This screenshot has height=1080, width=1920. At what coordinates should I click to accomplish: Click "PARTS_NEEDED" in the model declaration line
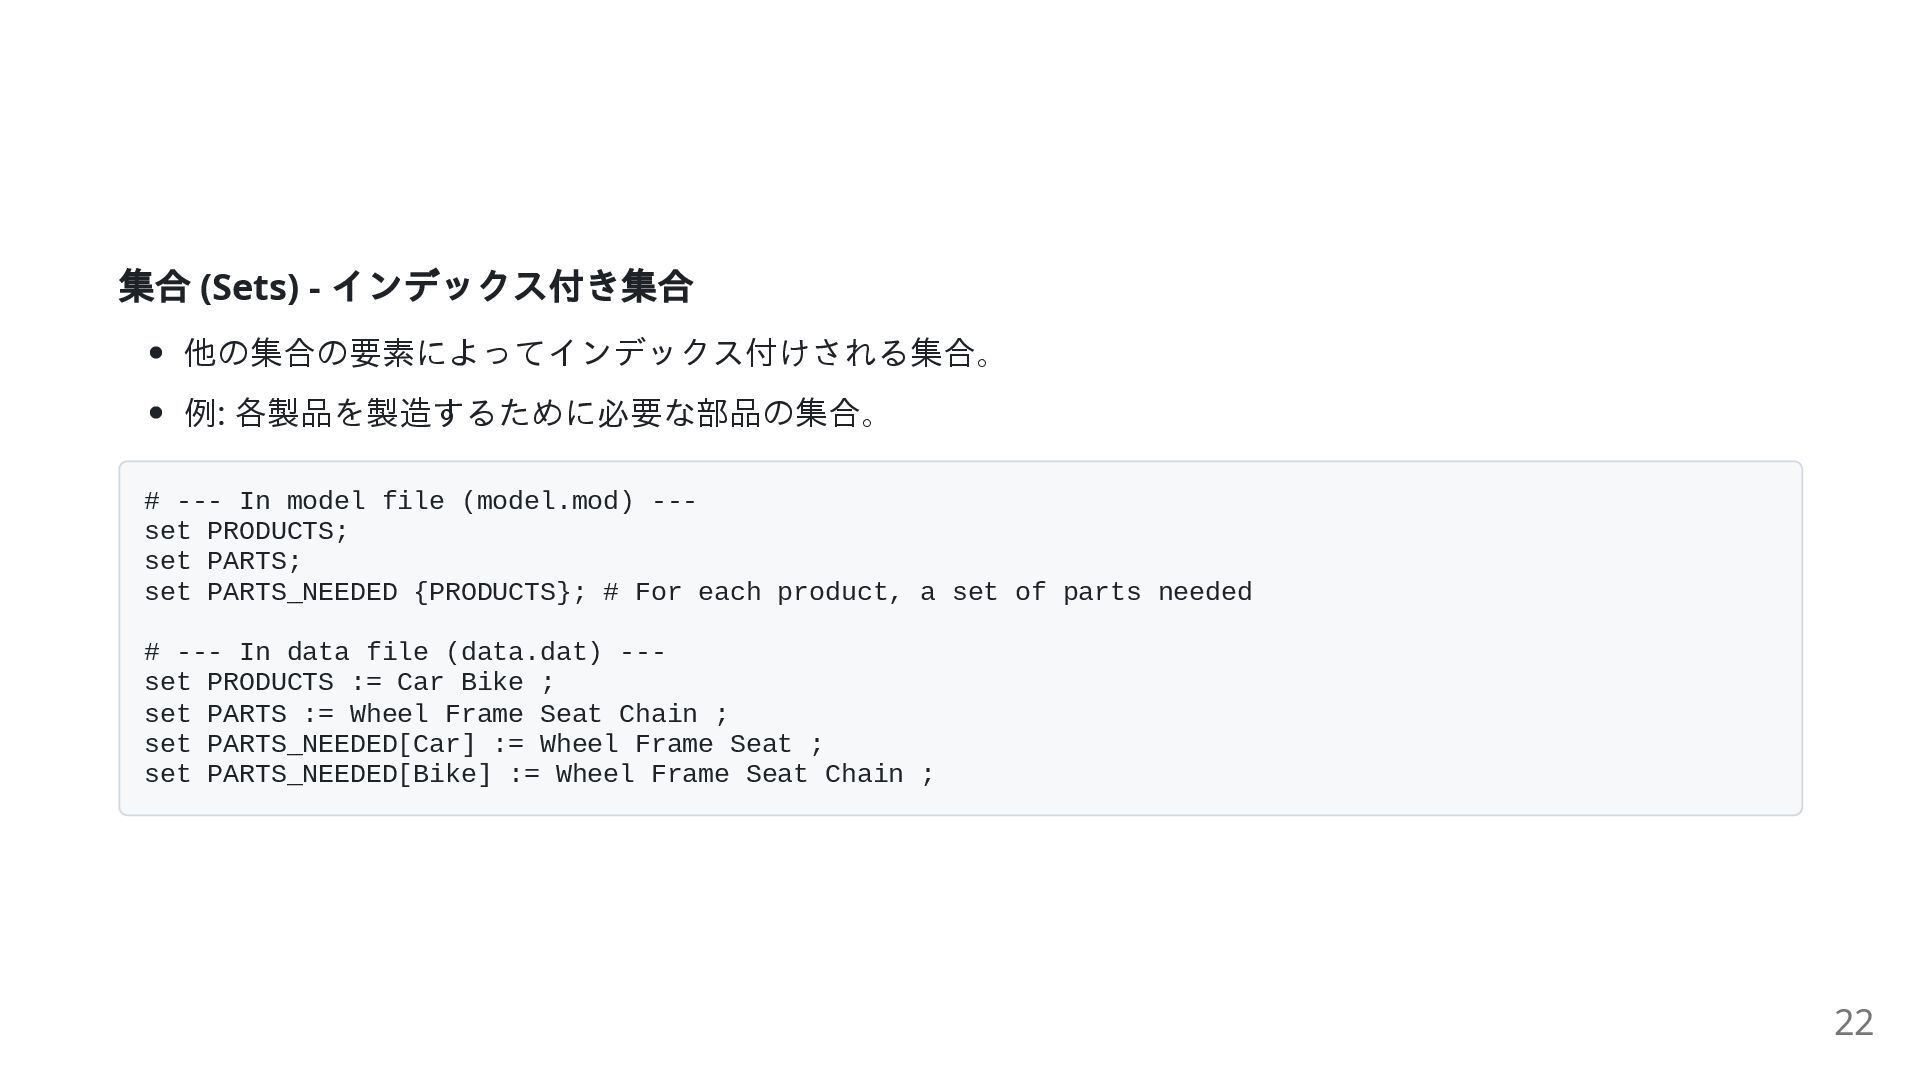(301, 592)
